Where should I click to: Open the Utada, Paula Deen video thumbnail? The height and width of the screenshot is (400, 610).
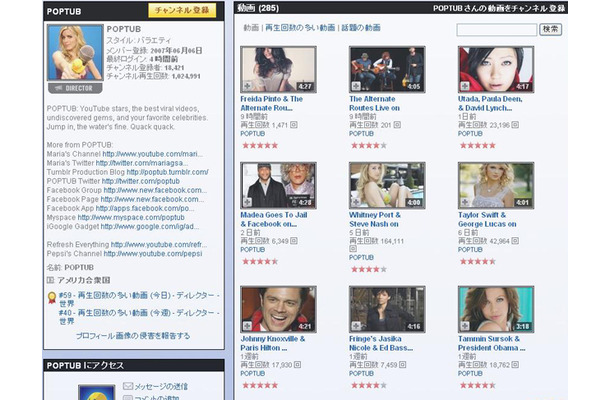pos(496,69)
